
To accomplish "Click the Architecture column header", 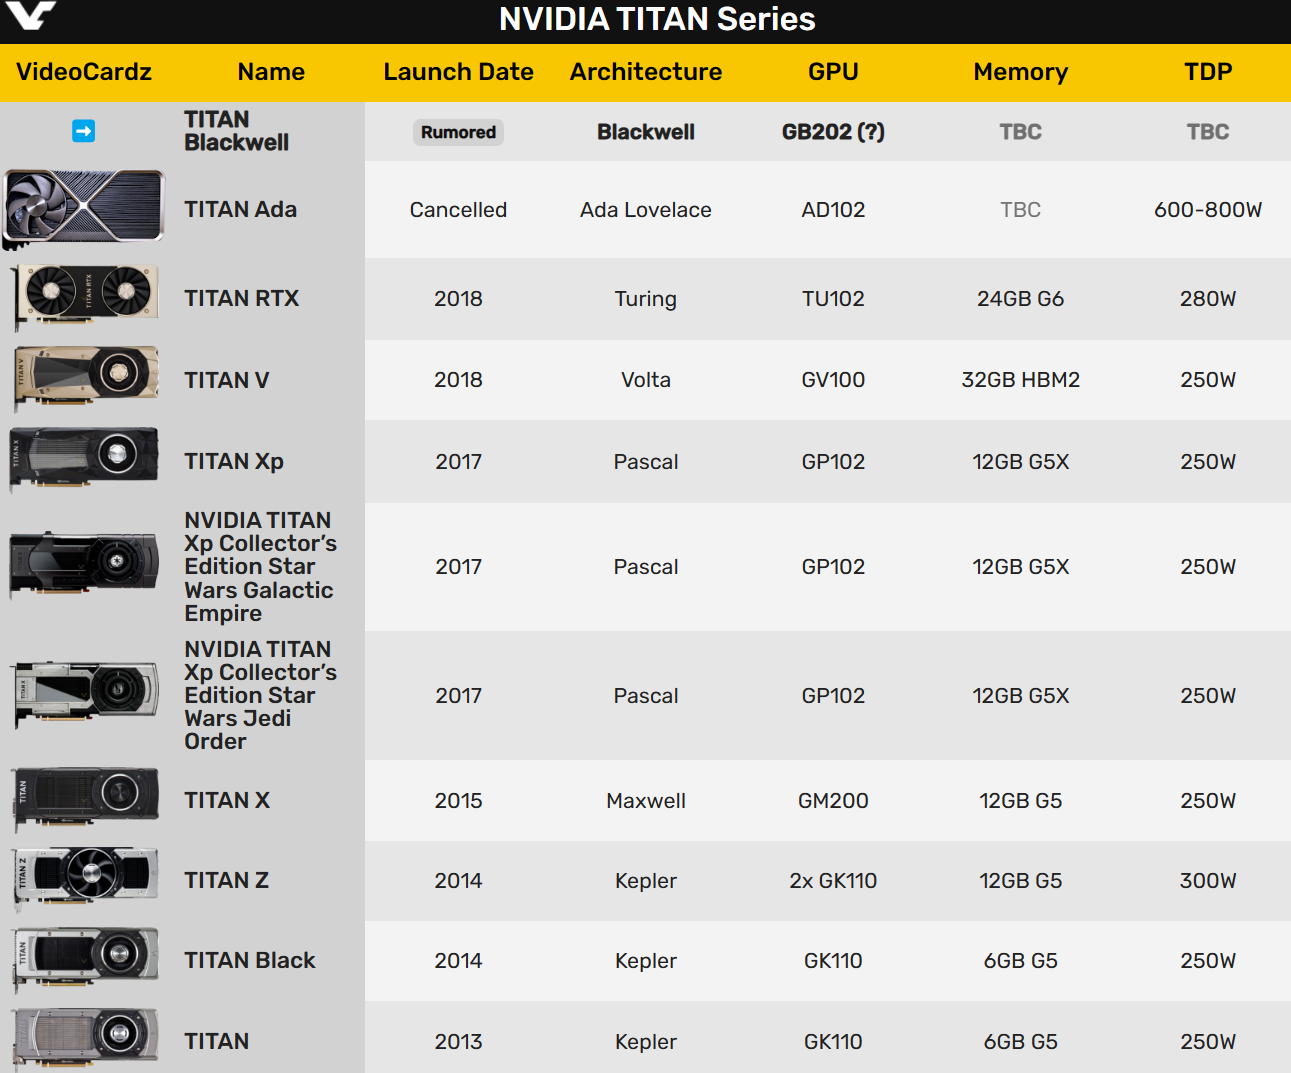I will (x=646, y=72).
